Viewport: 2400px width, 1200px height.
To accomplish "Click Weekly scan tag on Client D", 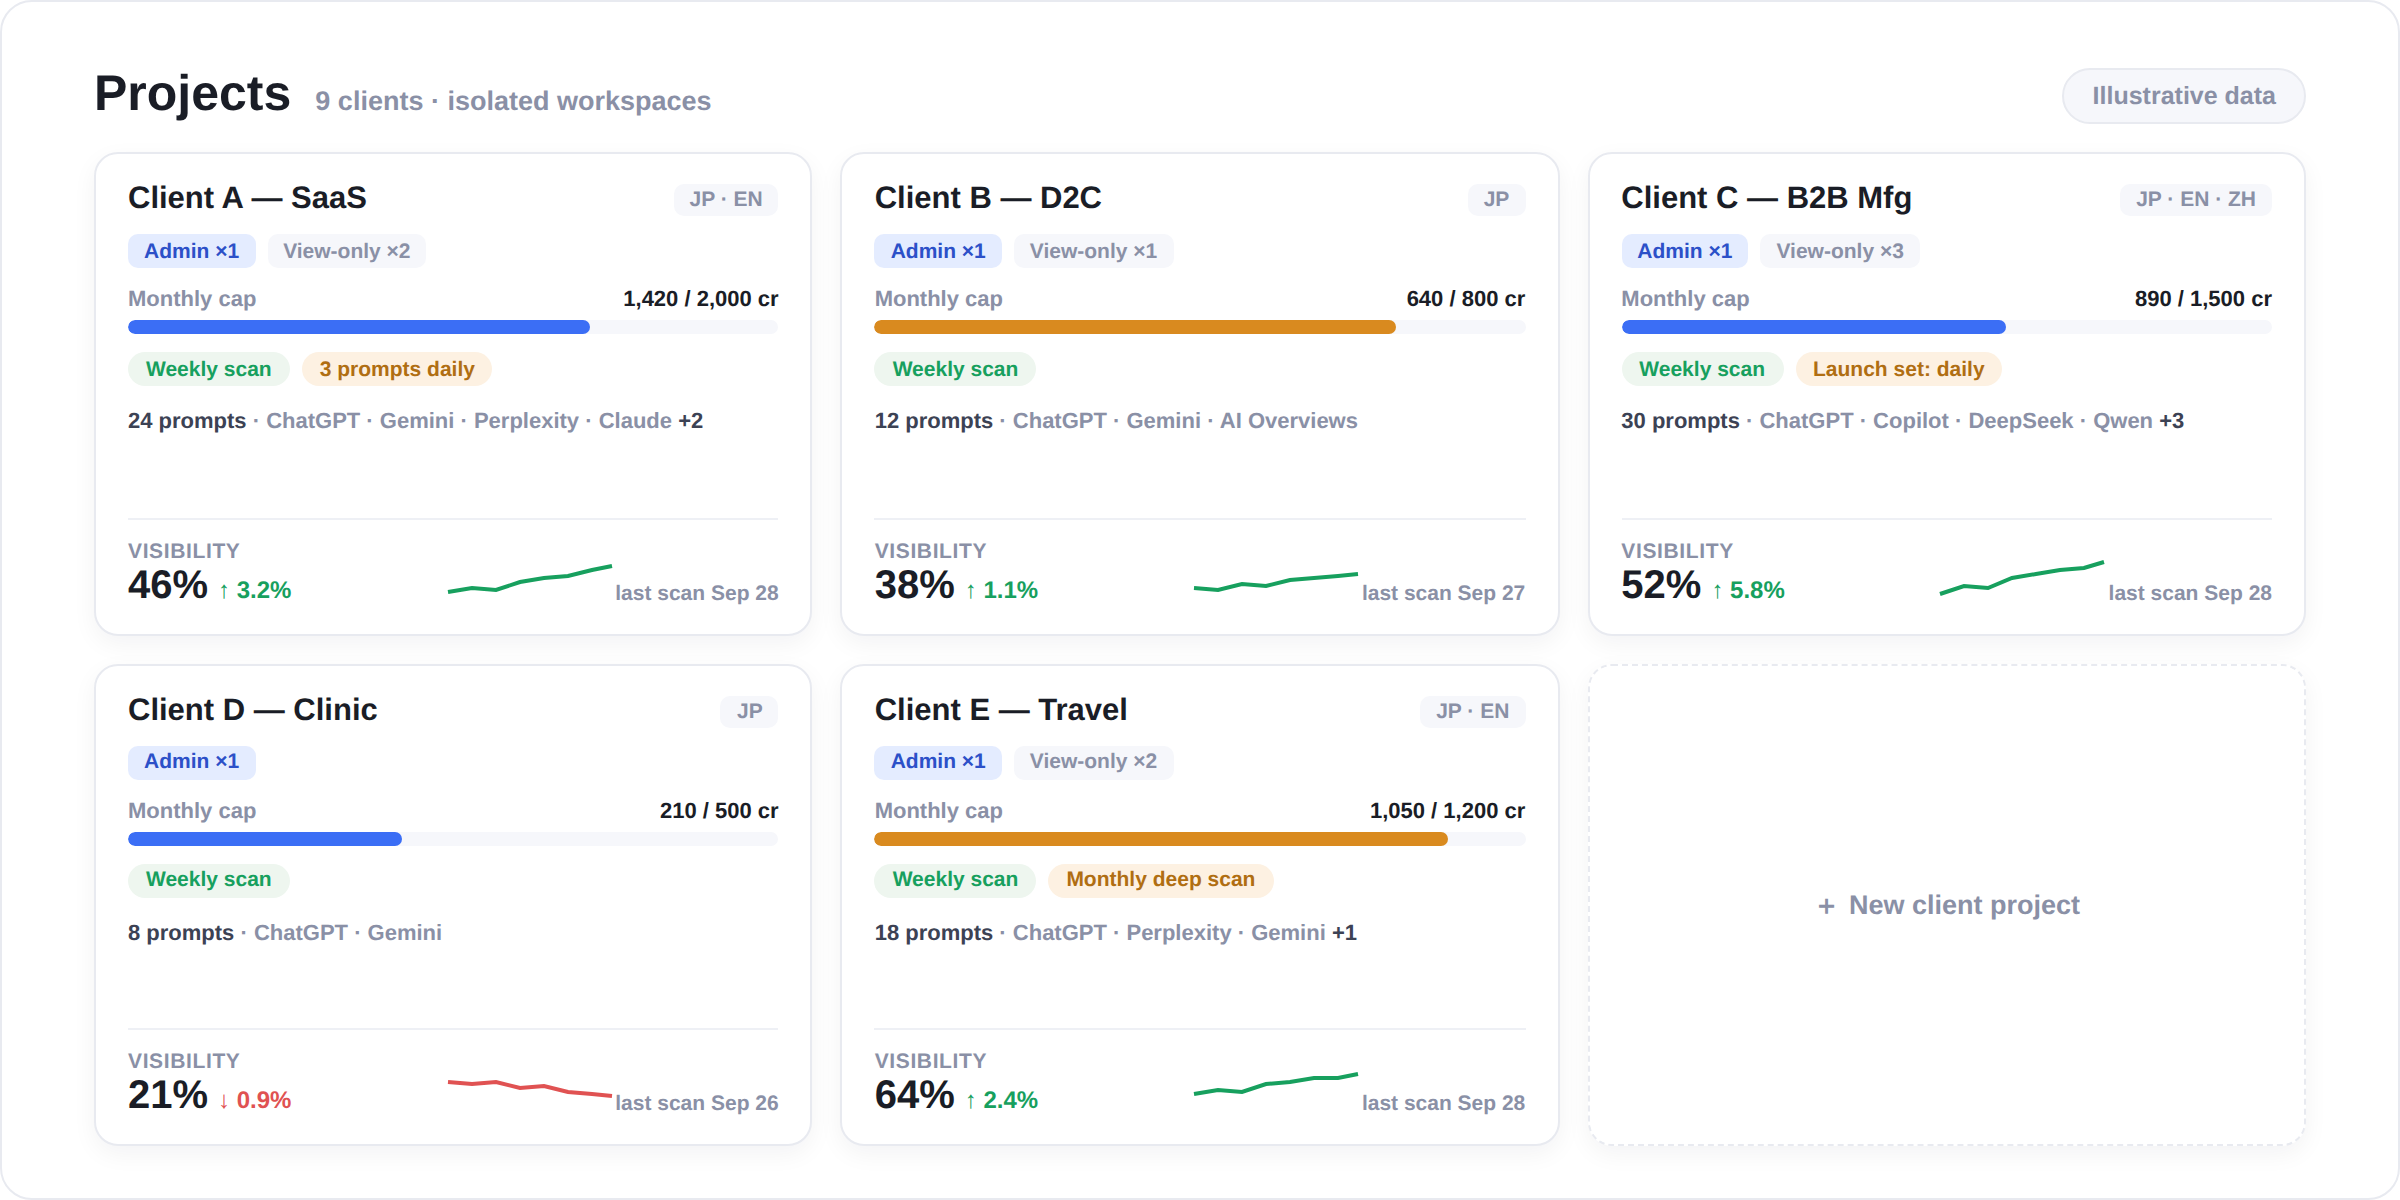I will 208,880.
